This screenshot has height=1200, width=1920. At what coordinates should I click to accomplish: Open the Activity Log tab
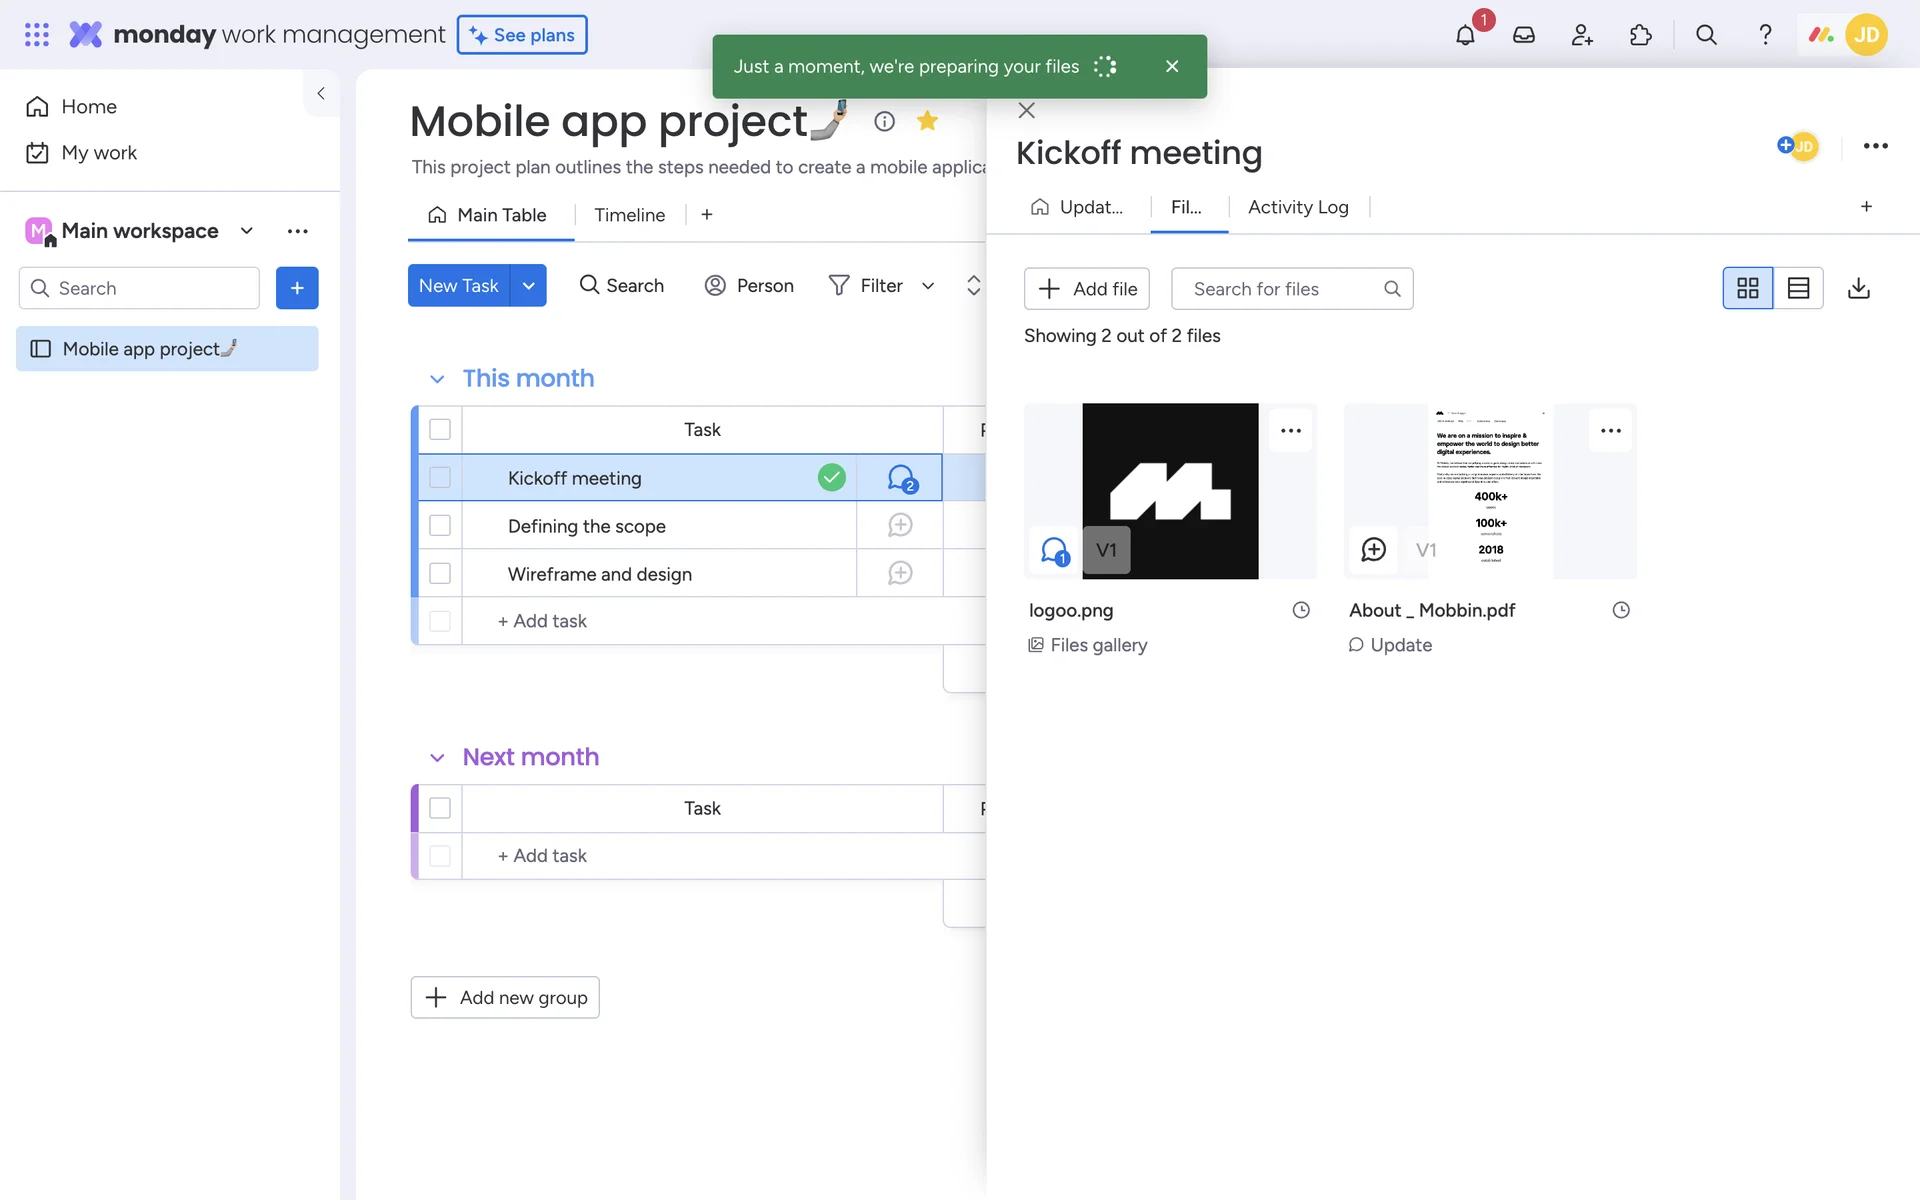1298,207
